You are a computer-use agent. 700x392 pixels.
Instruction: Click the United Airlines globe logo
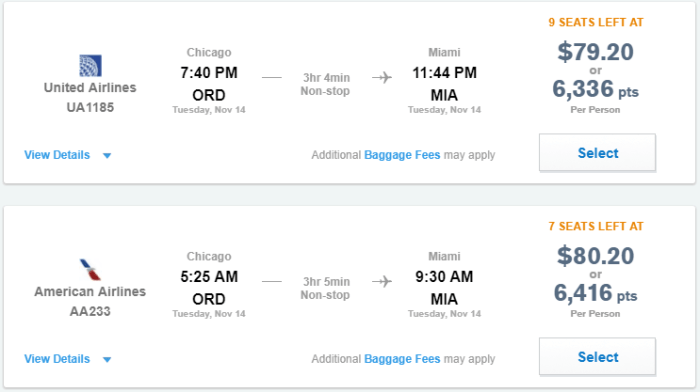pyautogui.click(x=90, y=66)
